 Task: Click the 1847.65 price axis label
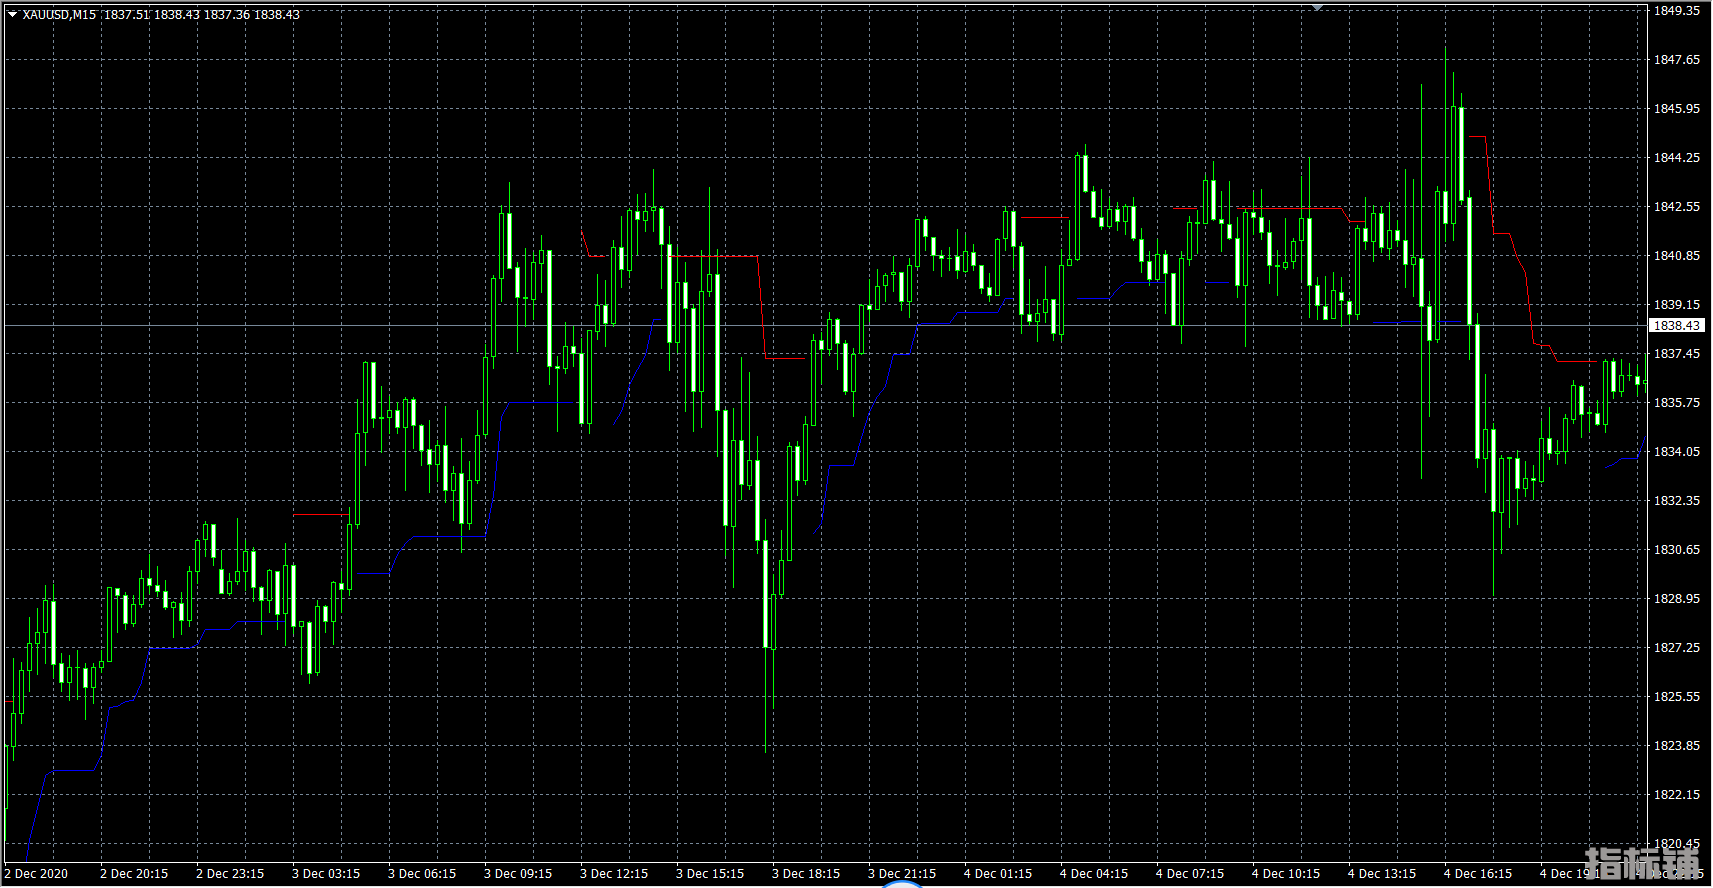[1676, 60]
